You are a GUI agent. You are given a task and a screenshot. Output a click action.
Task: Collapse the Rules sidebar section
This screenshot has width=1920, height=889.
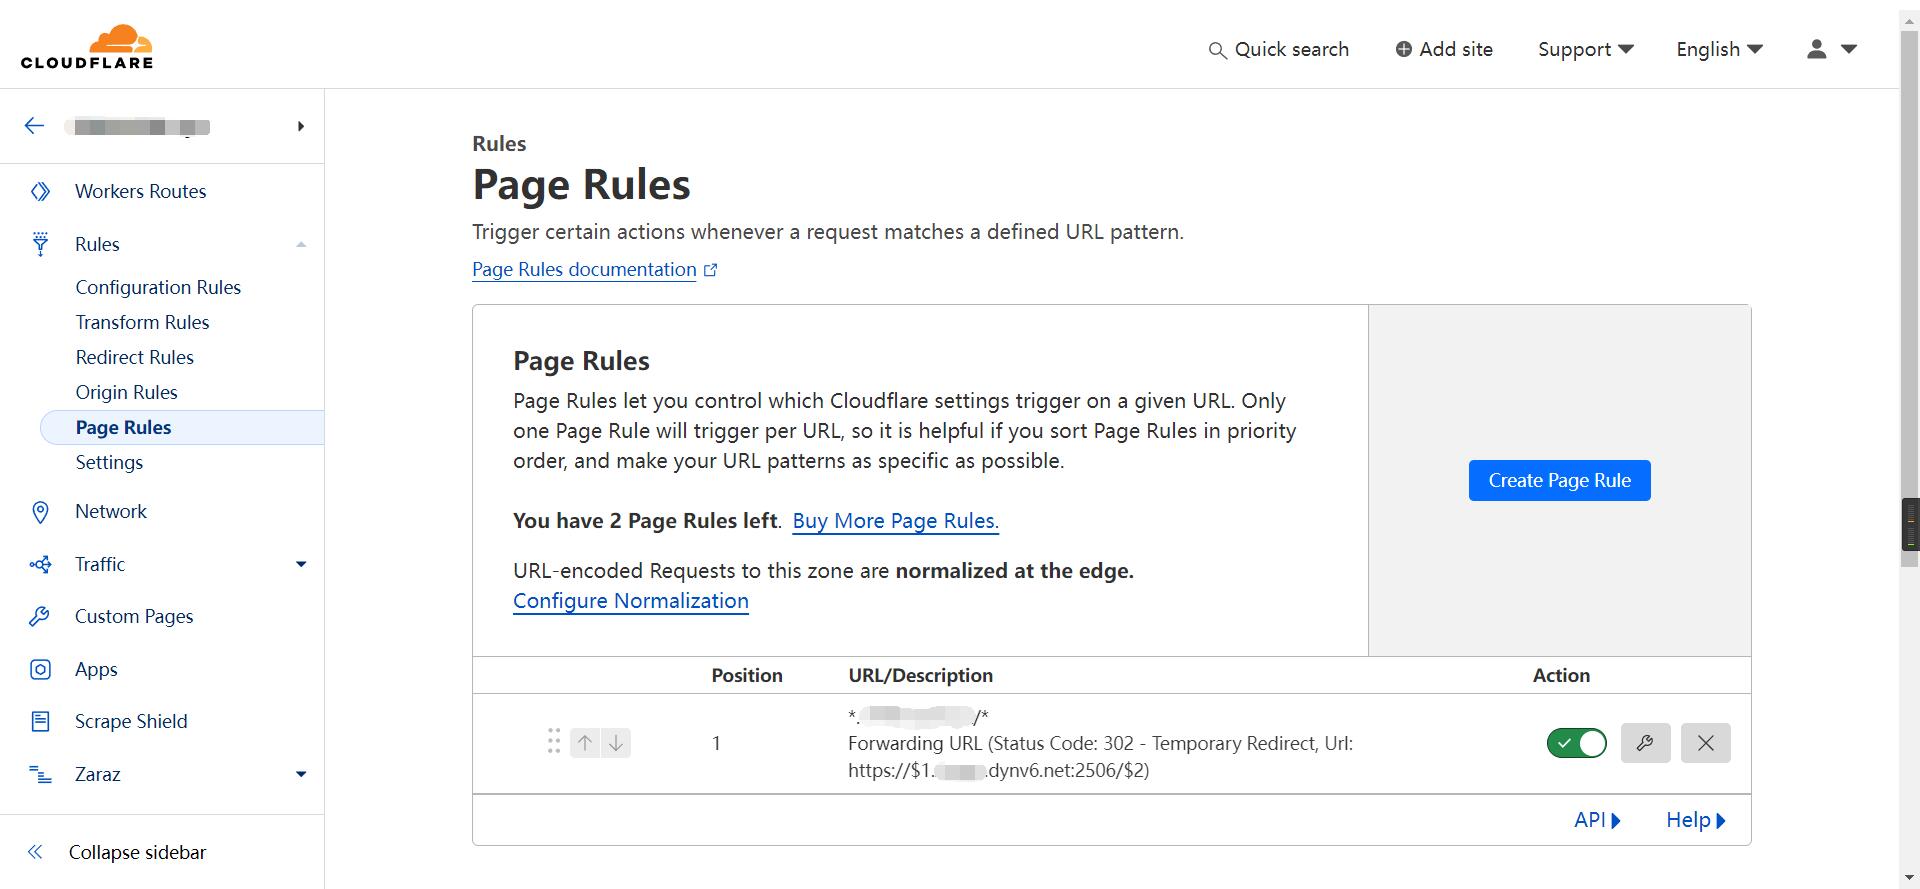[300, 245]
